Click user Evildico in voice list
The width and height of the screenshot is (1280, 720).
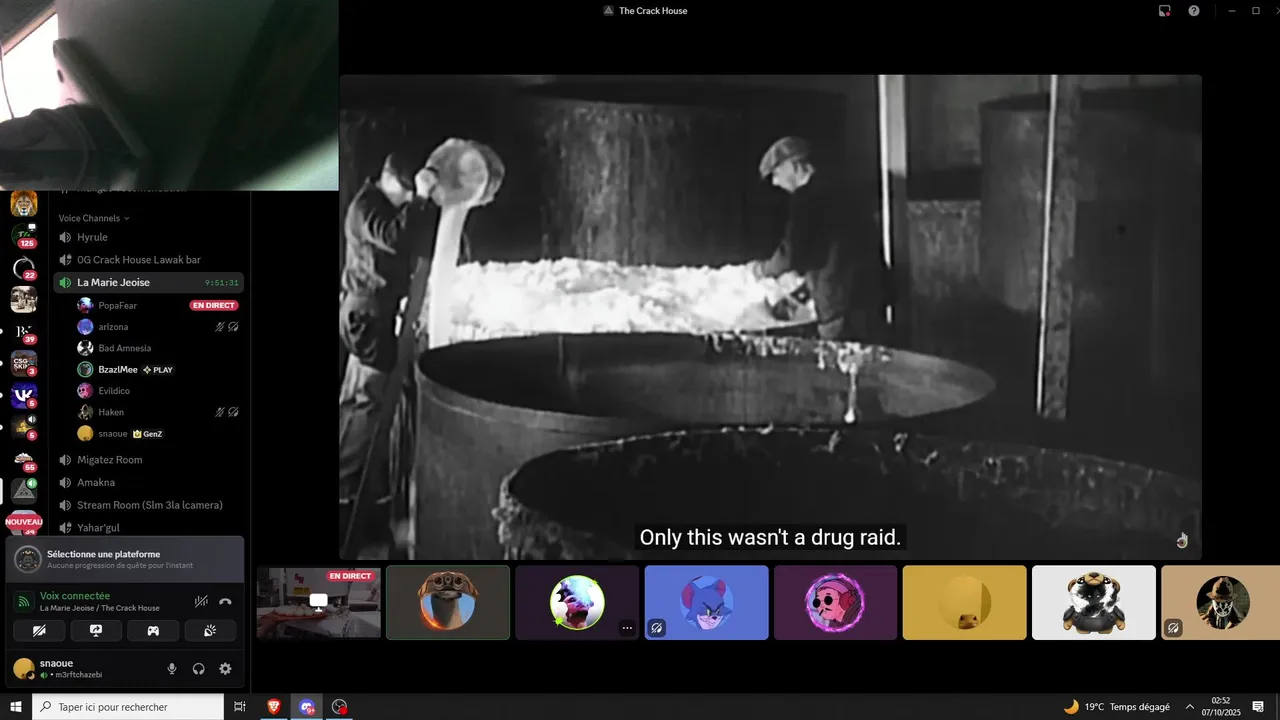(x=115, y=391)
